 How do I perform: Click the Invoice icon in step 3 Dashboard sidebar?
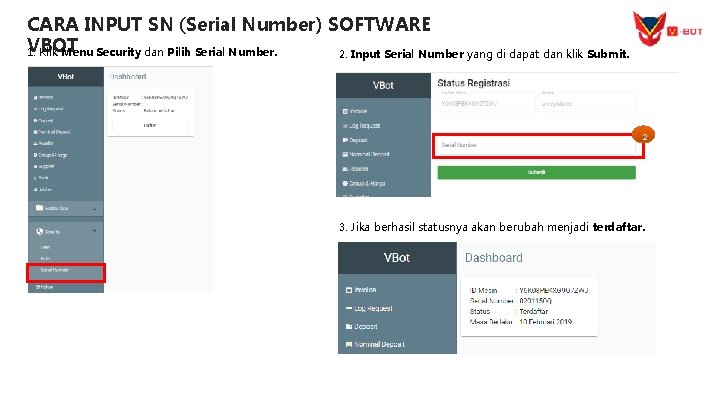click(349, 290)
